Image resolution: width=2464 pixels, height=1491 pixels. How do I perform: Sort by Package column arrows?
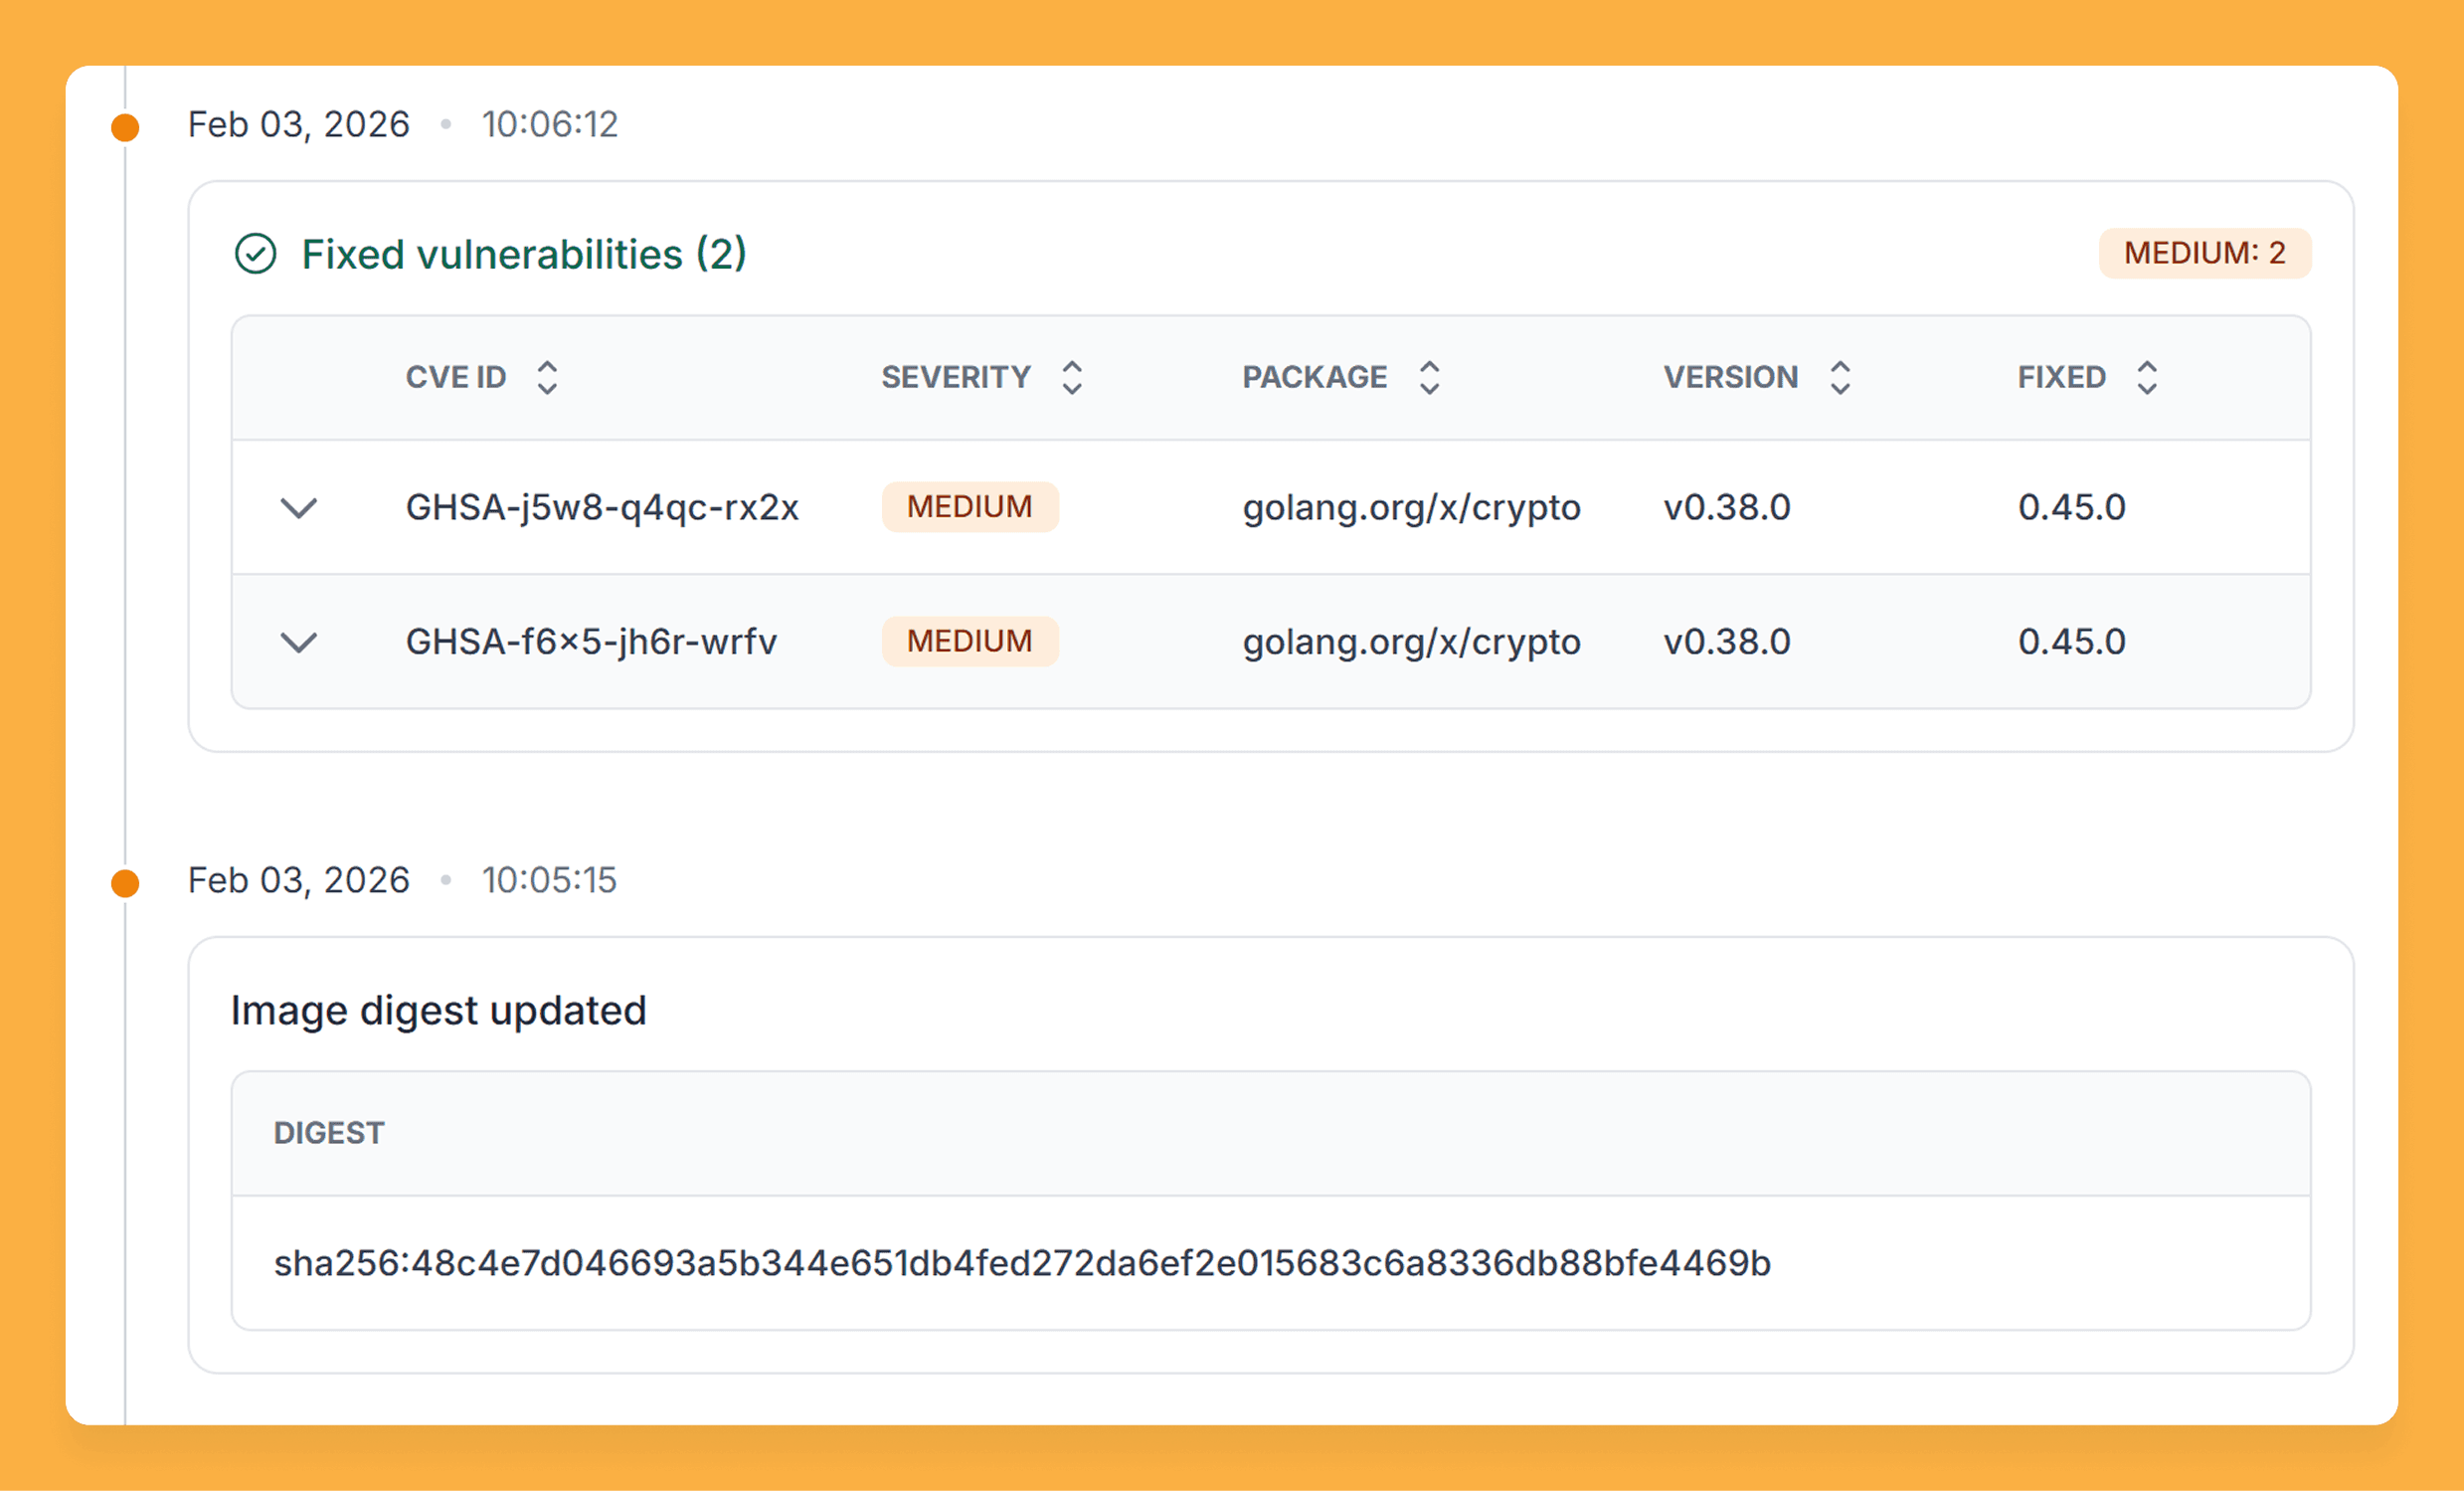1430,378
